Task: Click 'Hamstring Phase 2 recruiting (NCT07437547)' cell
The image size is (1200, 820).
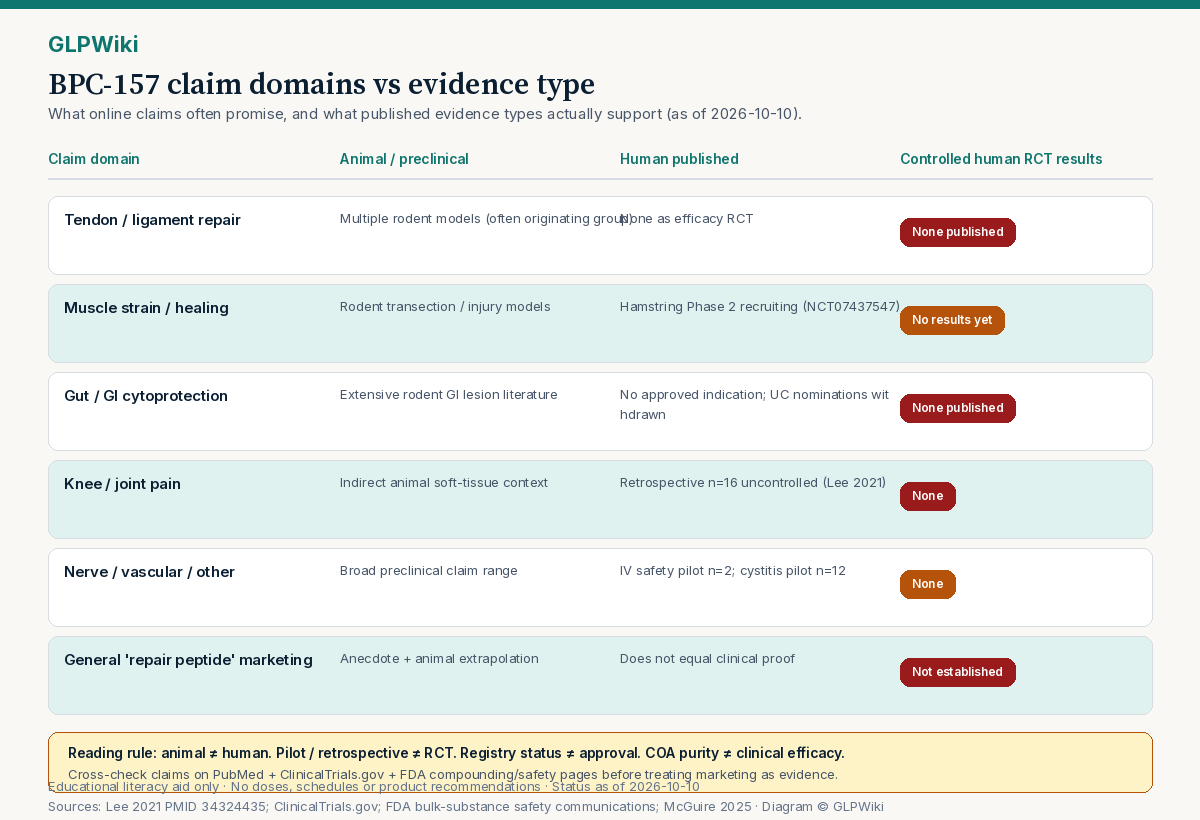Action: (760, 307)
